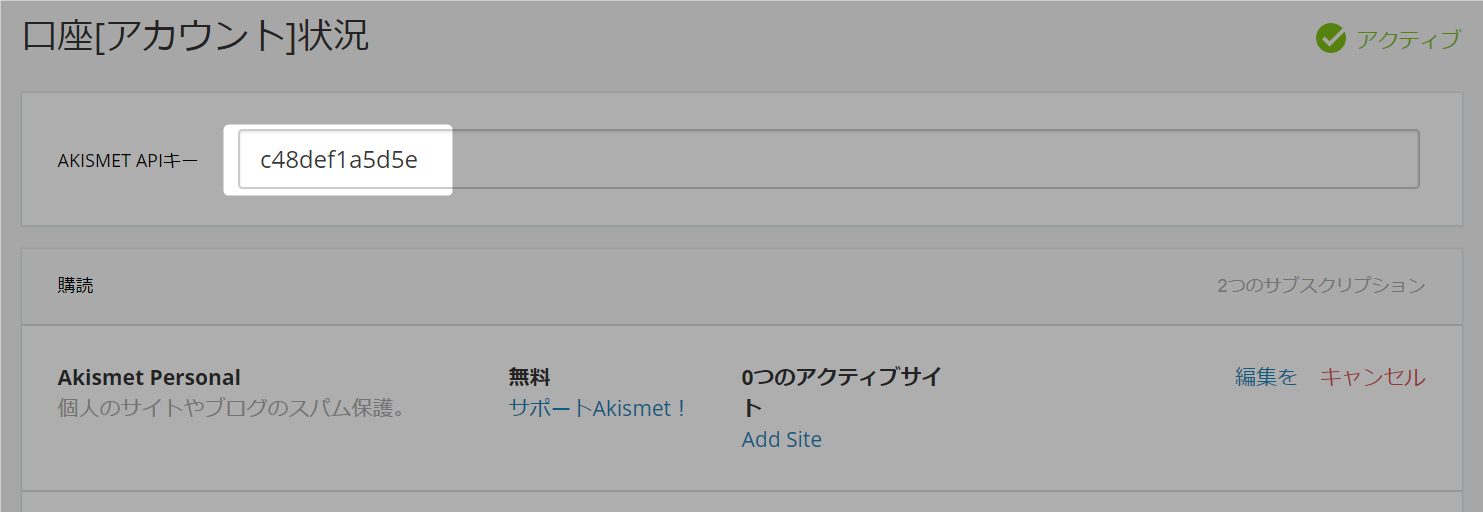Select the API key text c48def1a5d5e

coord(339,159)
